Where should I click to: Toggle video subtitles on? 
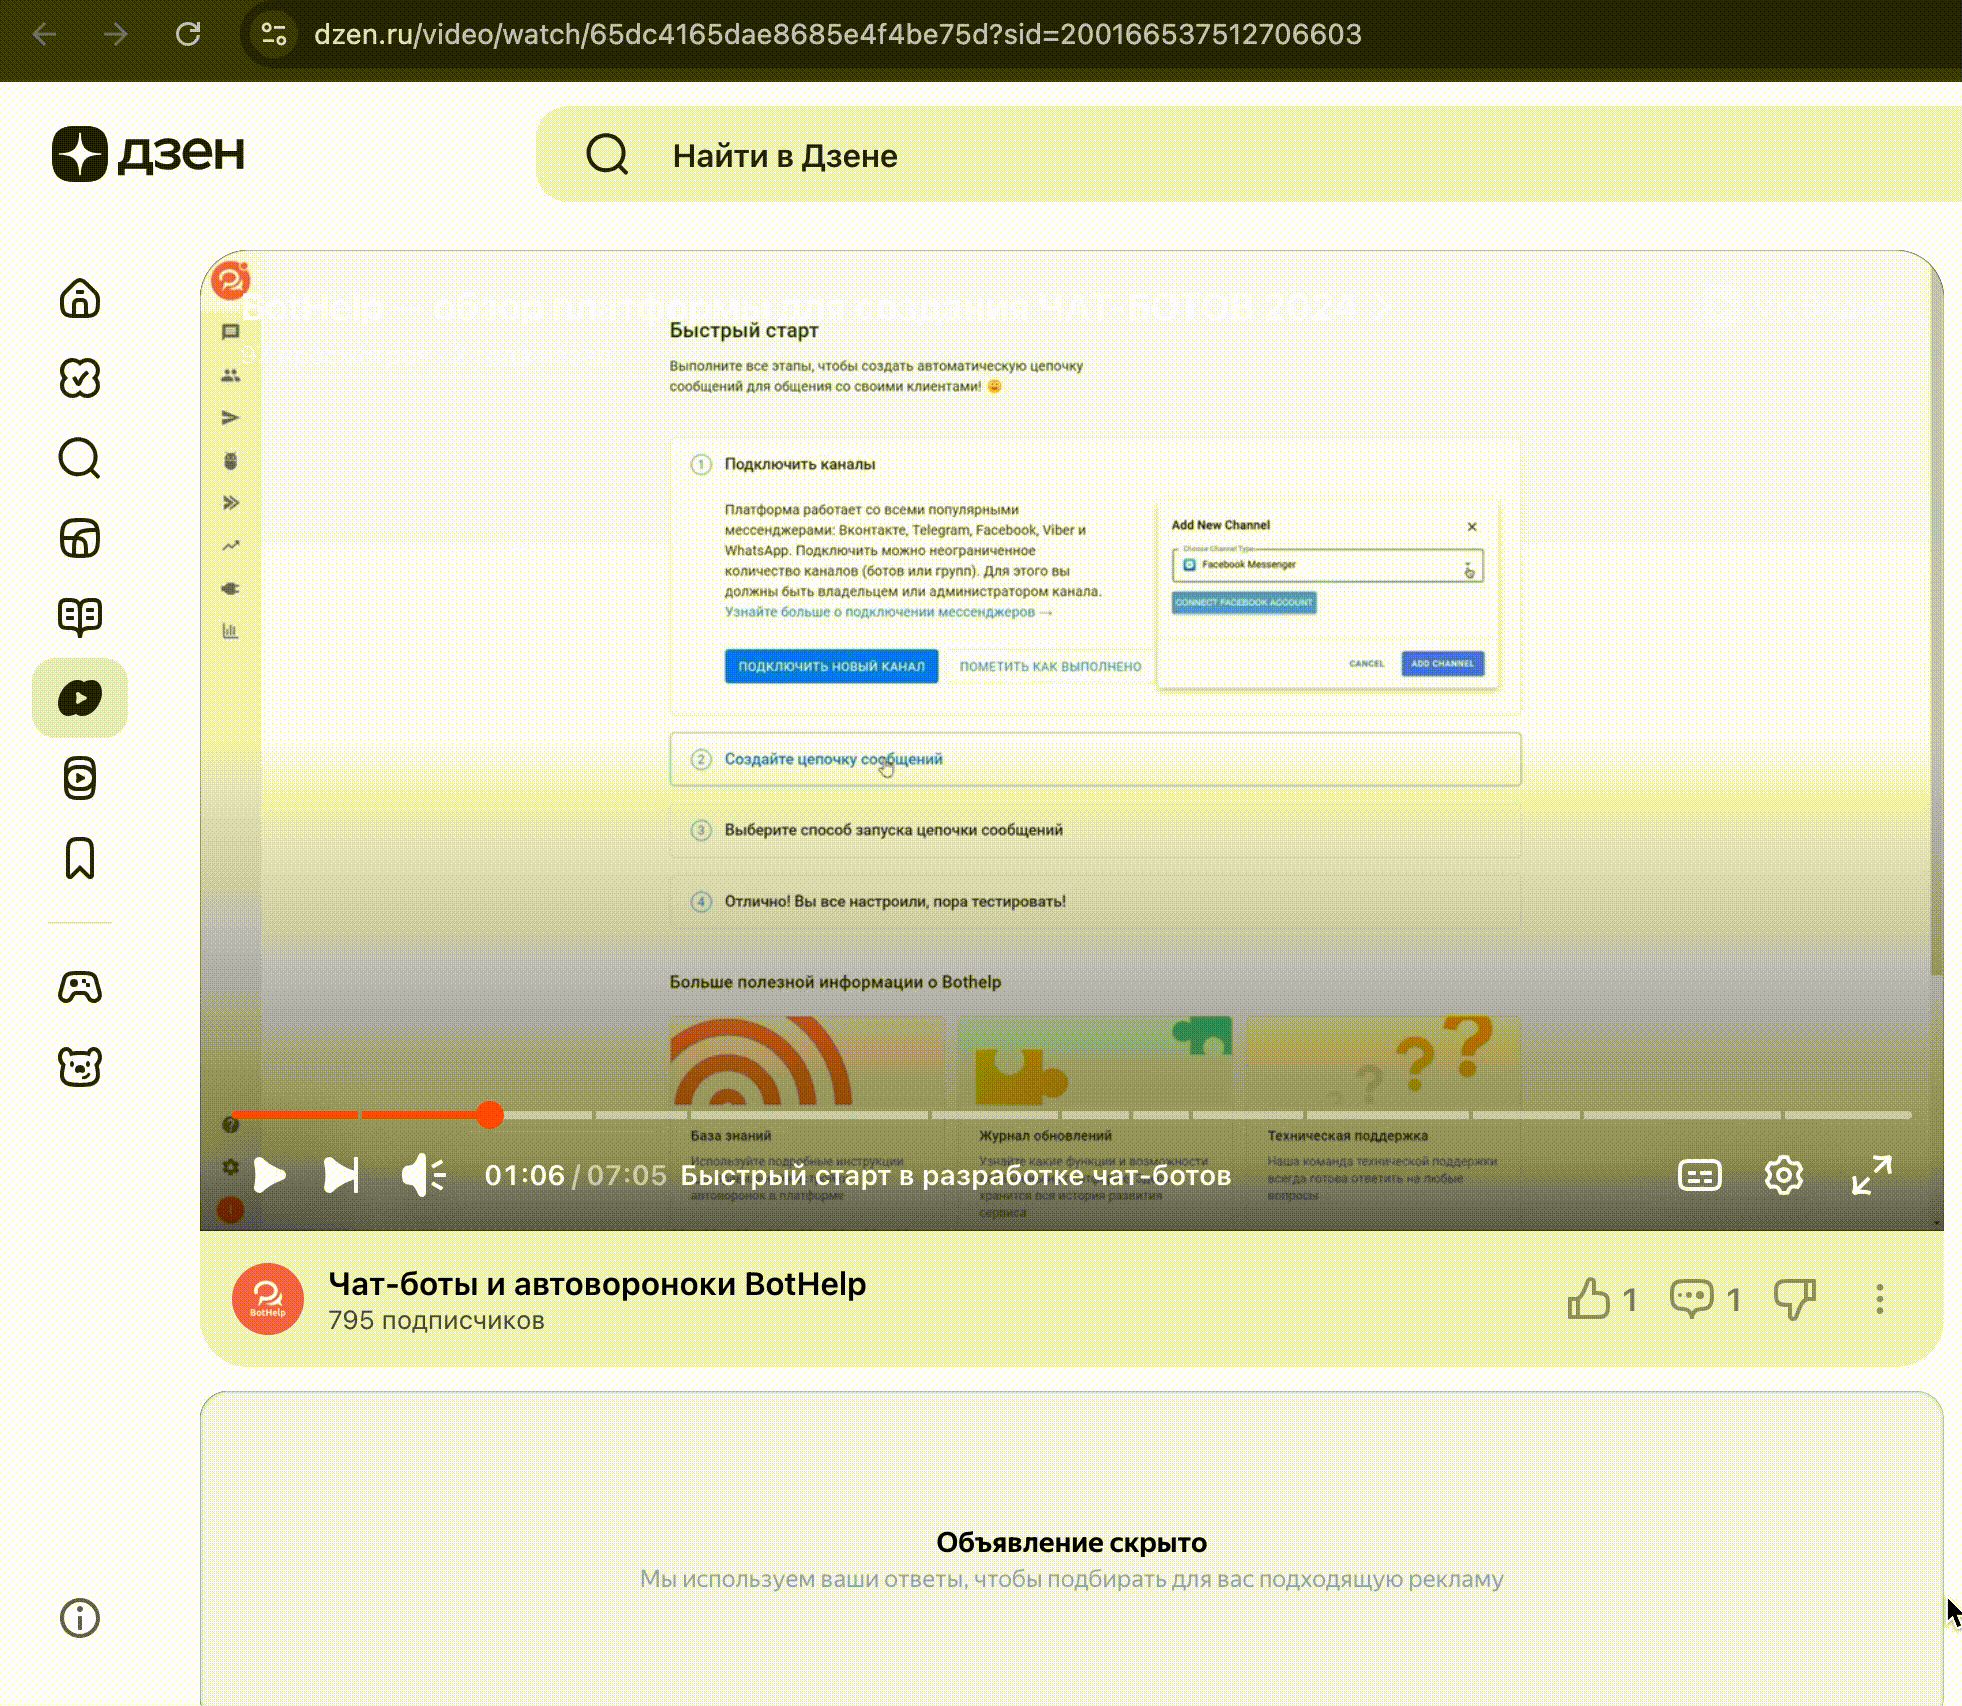[x=1699, y=1175]
